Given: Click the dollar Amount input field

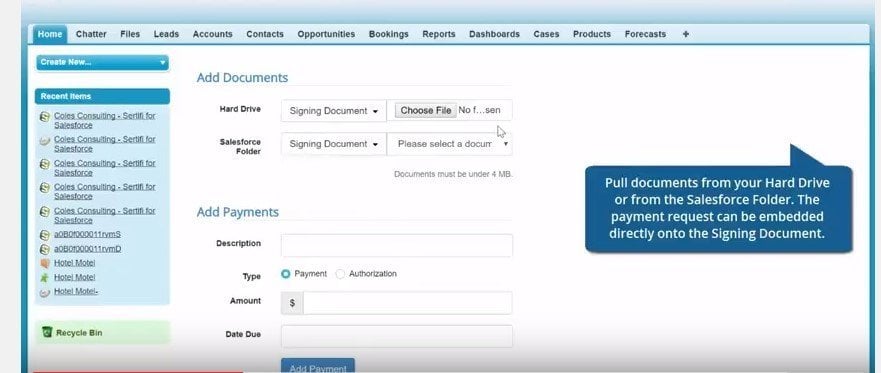Looking at the screenshot, I should click(x=407, y=303).
